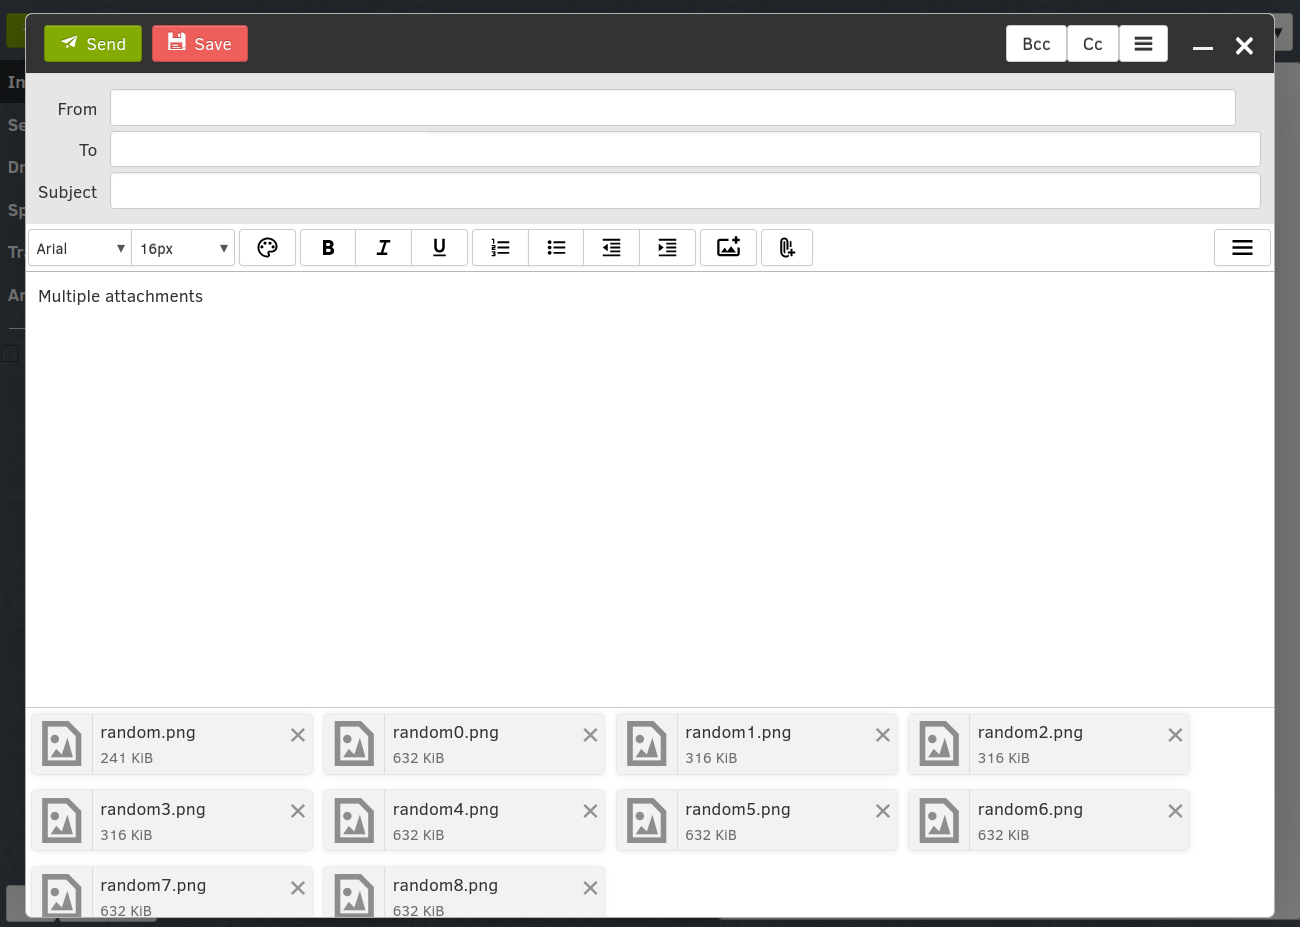Select the random7.png file name
The width and height of the screenshot is (1300, 927).
153,885
